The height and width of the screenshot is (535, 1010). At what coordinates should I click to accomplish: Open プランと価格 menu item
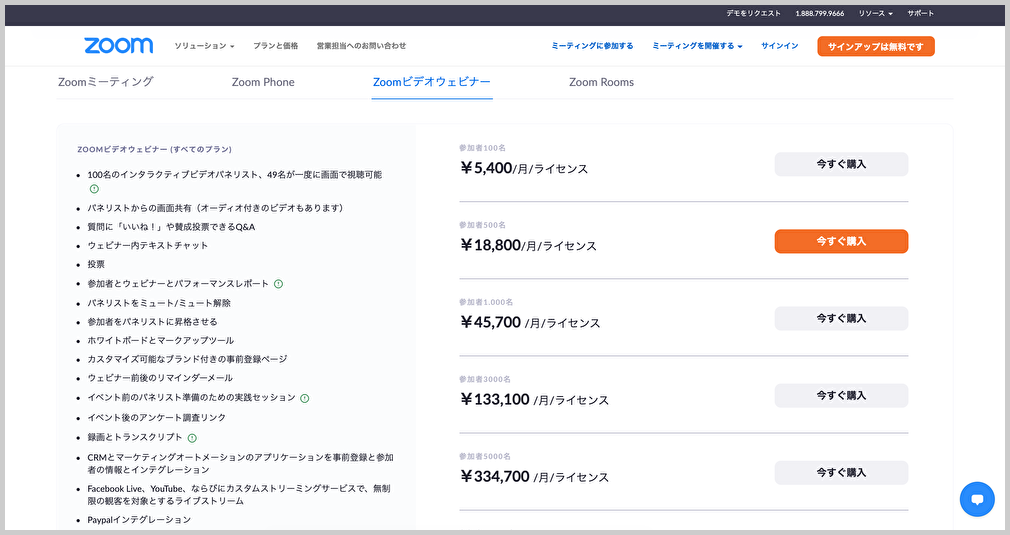pyautogui.click(x=275, y=46)
